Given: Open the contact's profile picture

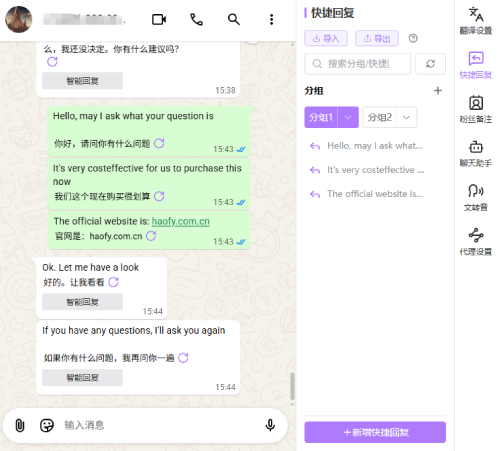Looking at the screenshot, I should pyautogui.click(x=18, y=19).
